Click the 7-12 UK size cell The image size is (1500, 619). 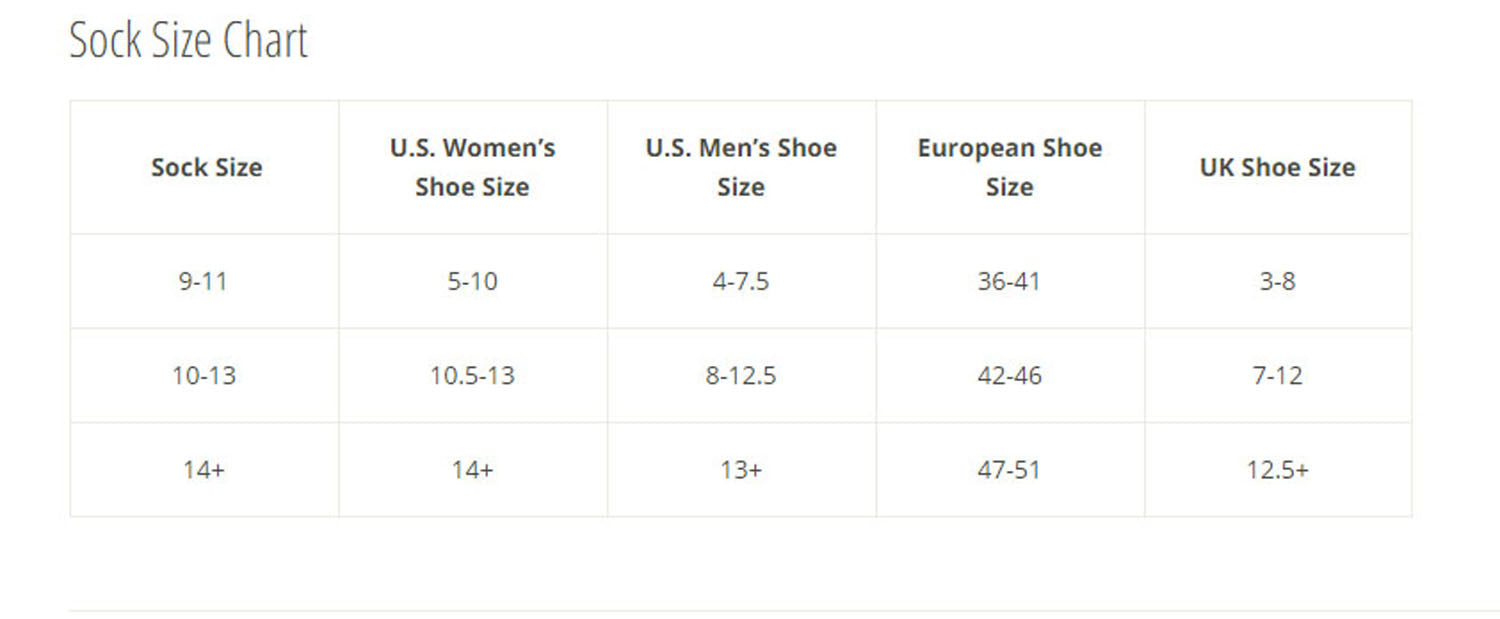tap(1277, 376)
